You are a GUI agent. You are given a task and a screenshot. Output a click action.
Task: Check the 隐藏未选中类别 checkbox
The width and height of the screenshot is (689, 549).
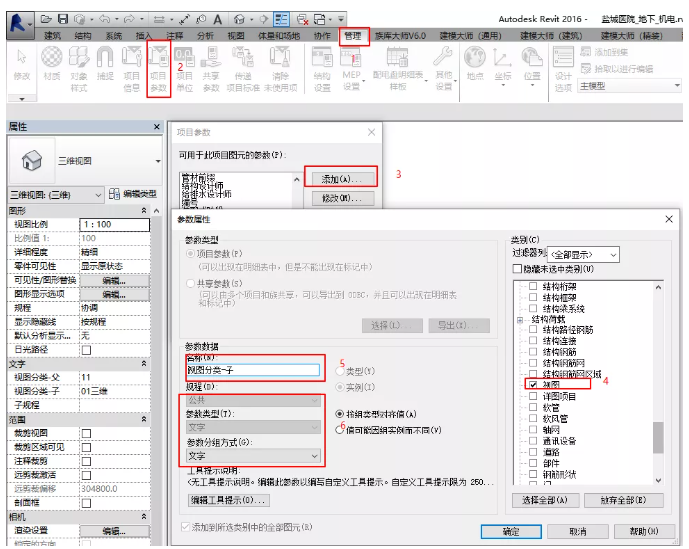tap(517, 269)
